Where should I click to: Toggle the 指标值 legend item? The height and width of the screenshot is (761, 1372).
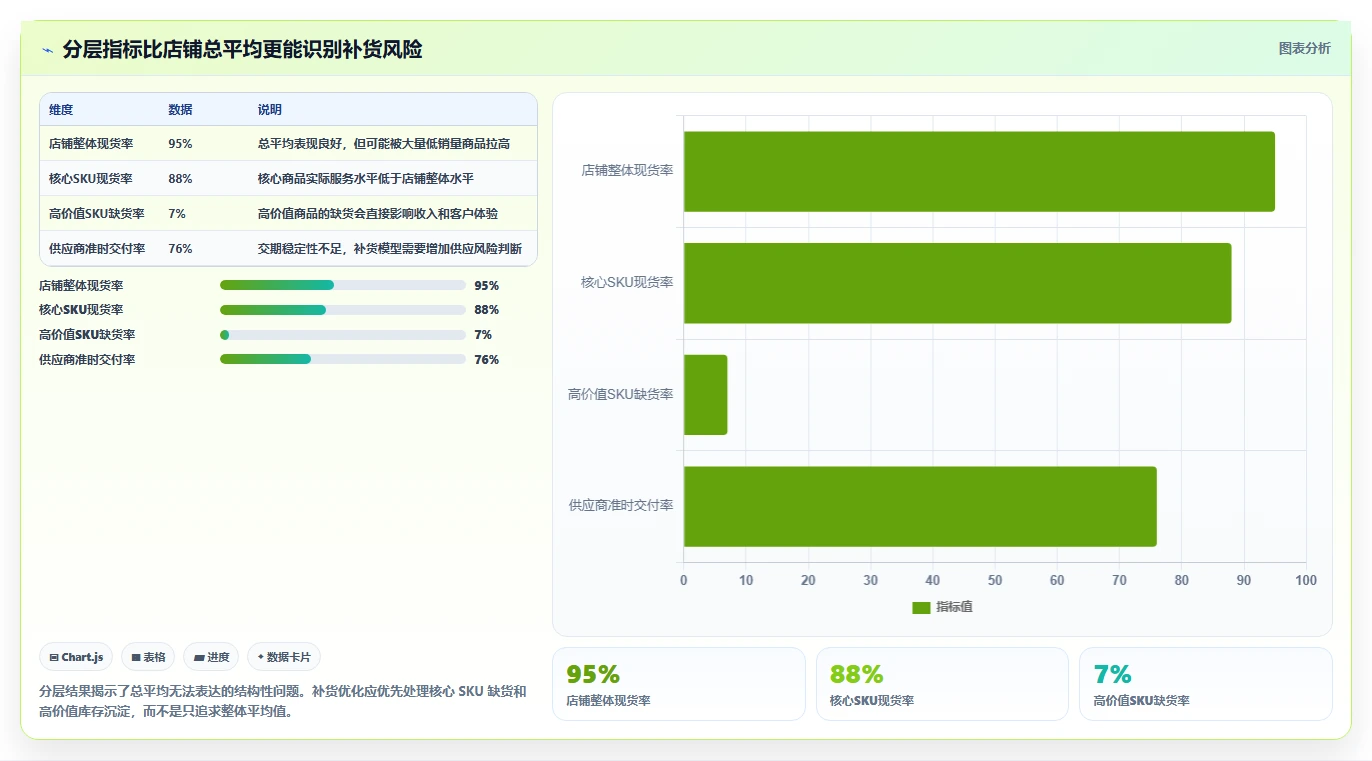coord(942,608)
